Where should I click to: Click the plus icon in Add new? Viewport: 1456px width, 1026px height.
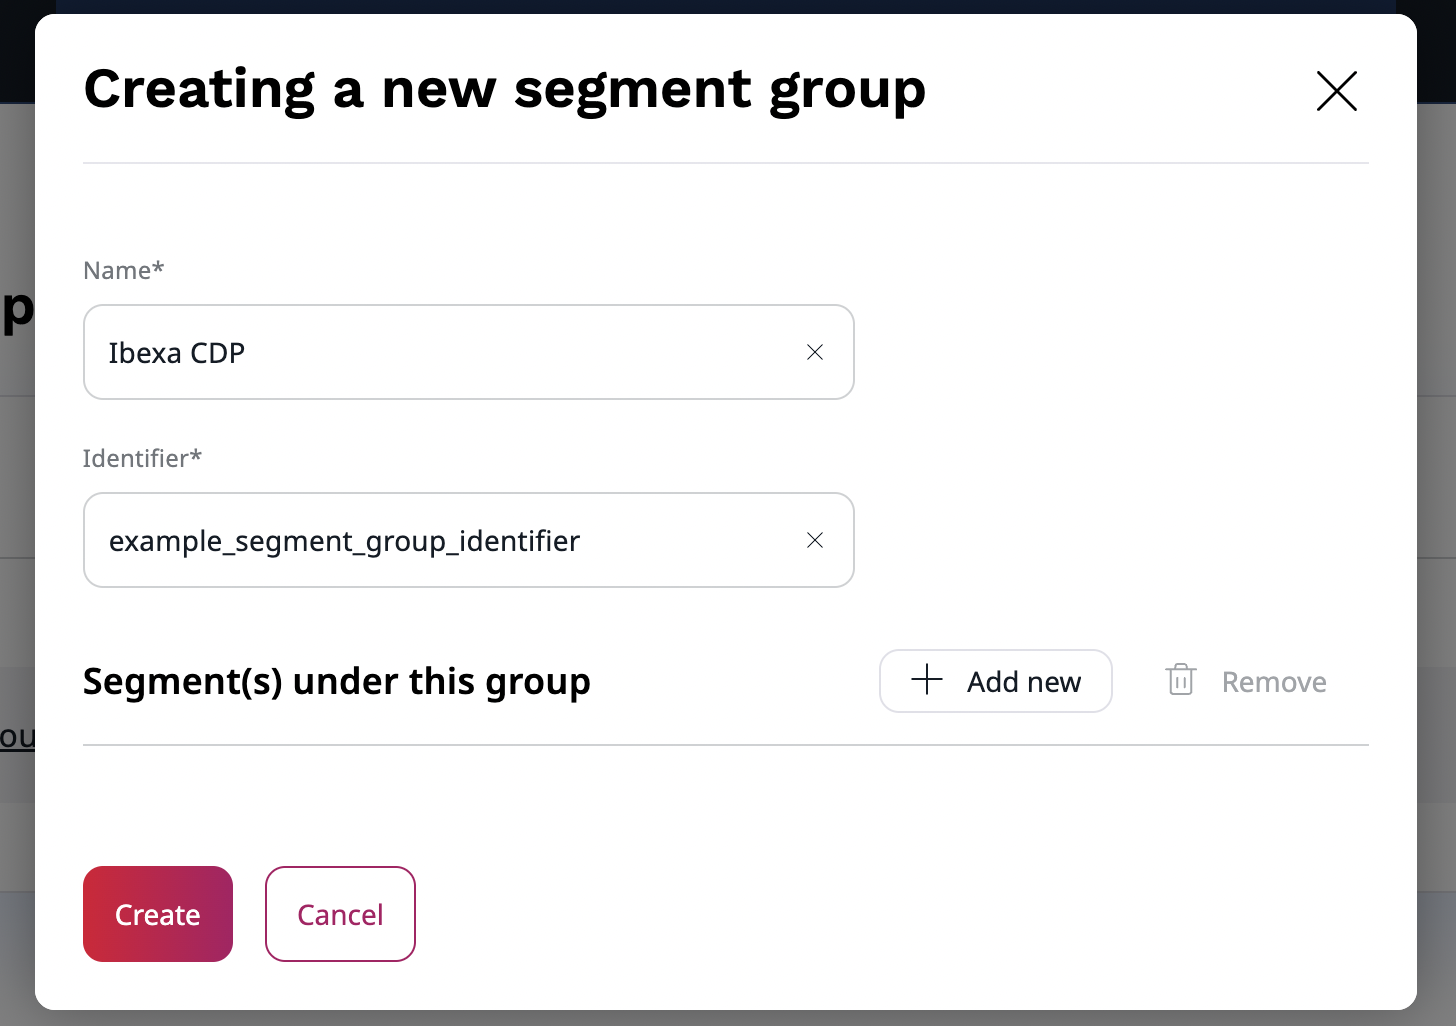click(x=926, y=680)
